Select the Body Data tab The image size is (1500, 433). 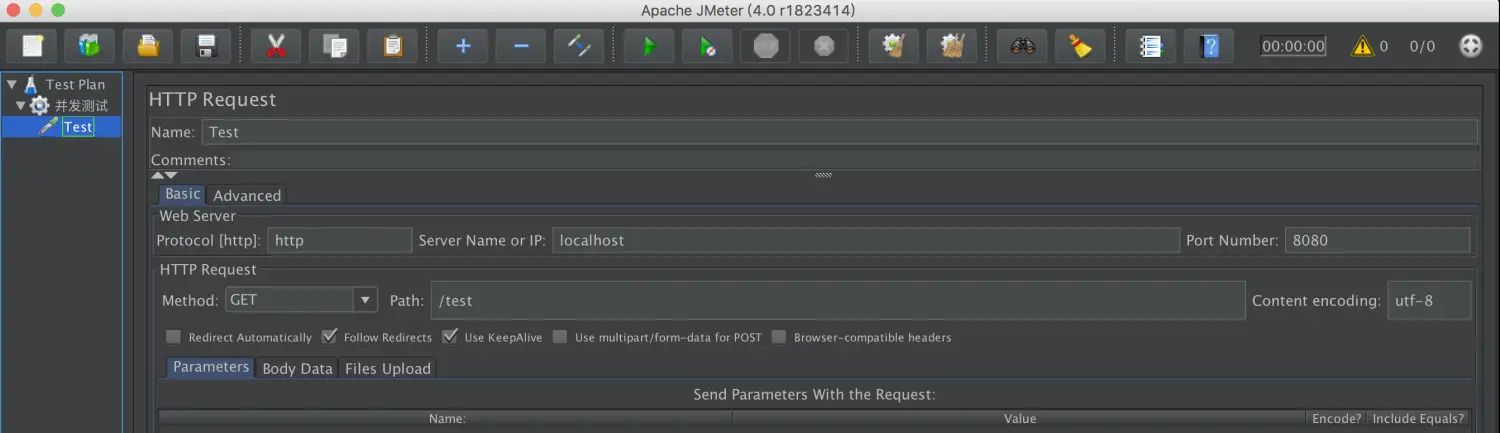pyautogui.click(x=297, y=368)
